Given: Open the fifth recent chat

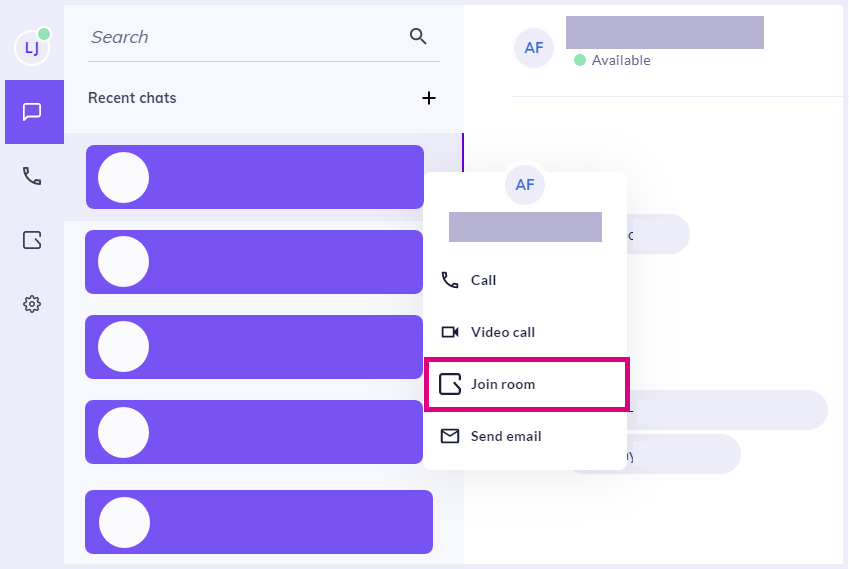Looking at the screenshot, I should 259,522.
